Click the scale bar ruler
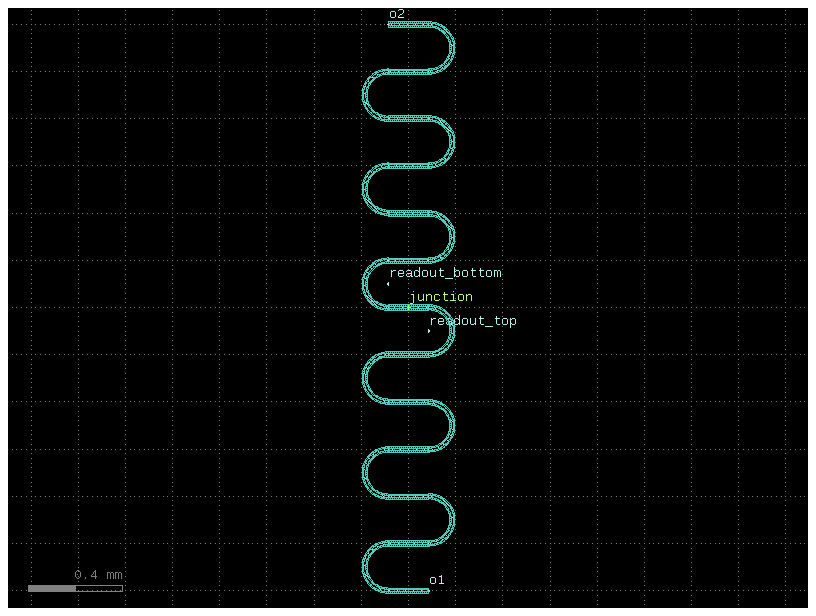This screenshot has height=616, width=816. tap(75, 588)
